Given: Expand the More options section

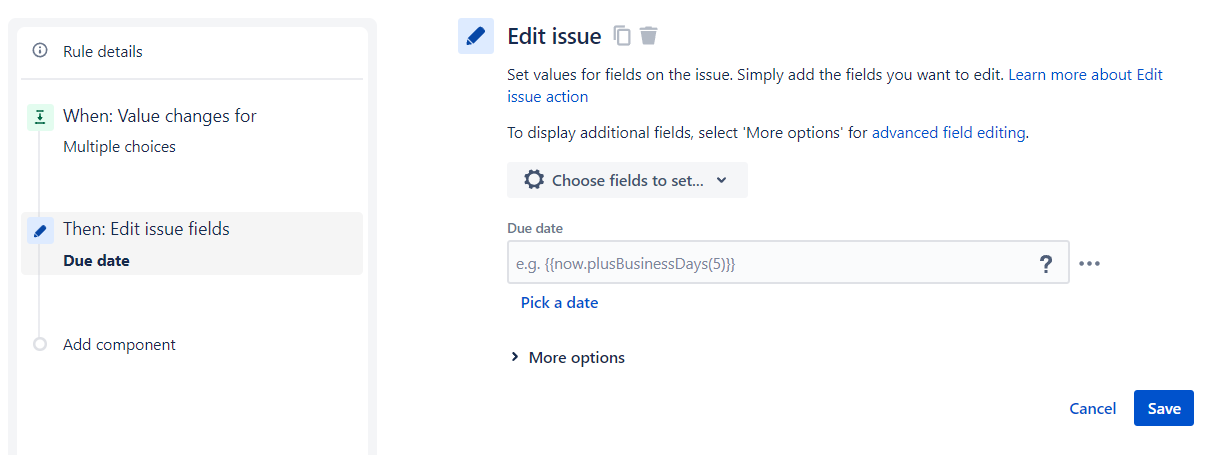Looking at the screenshot, I should tap(568, 358).
